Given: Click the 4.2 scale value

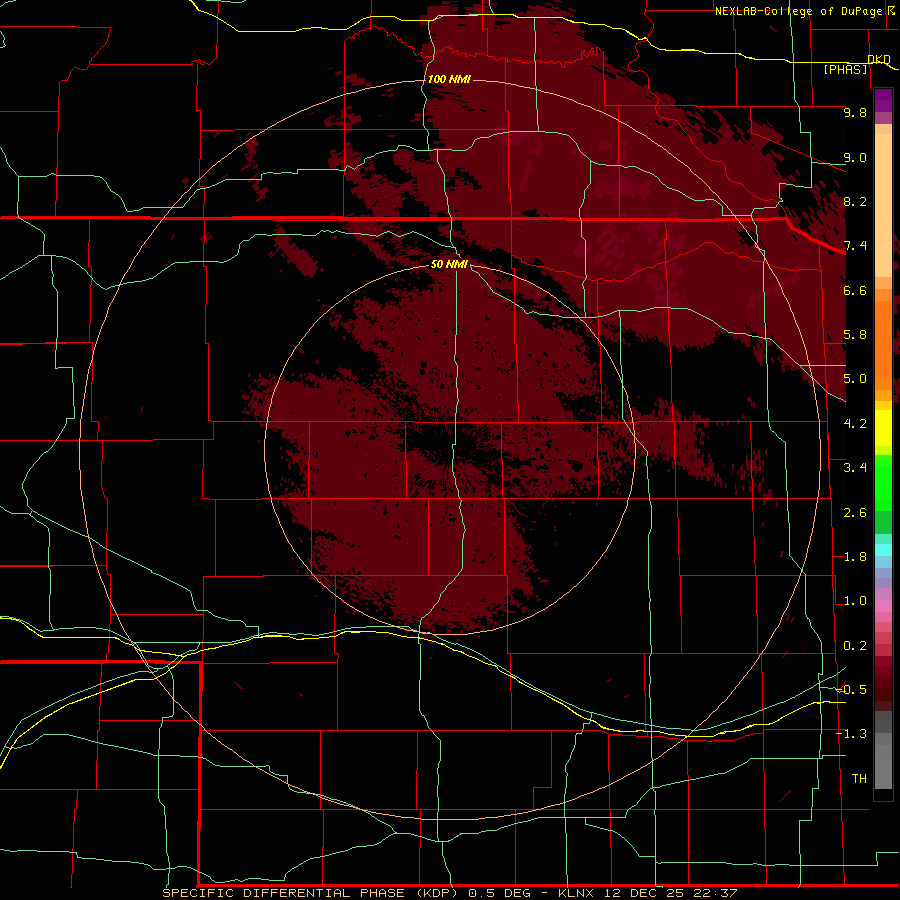Looking at the screenshot, I should tap(855, 424).
